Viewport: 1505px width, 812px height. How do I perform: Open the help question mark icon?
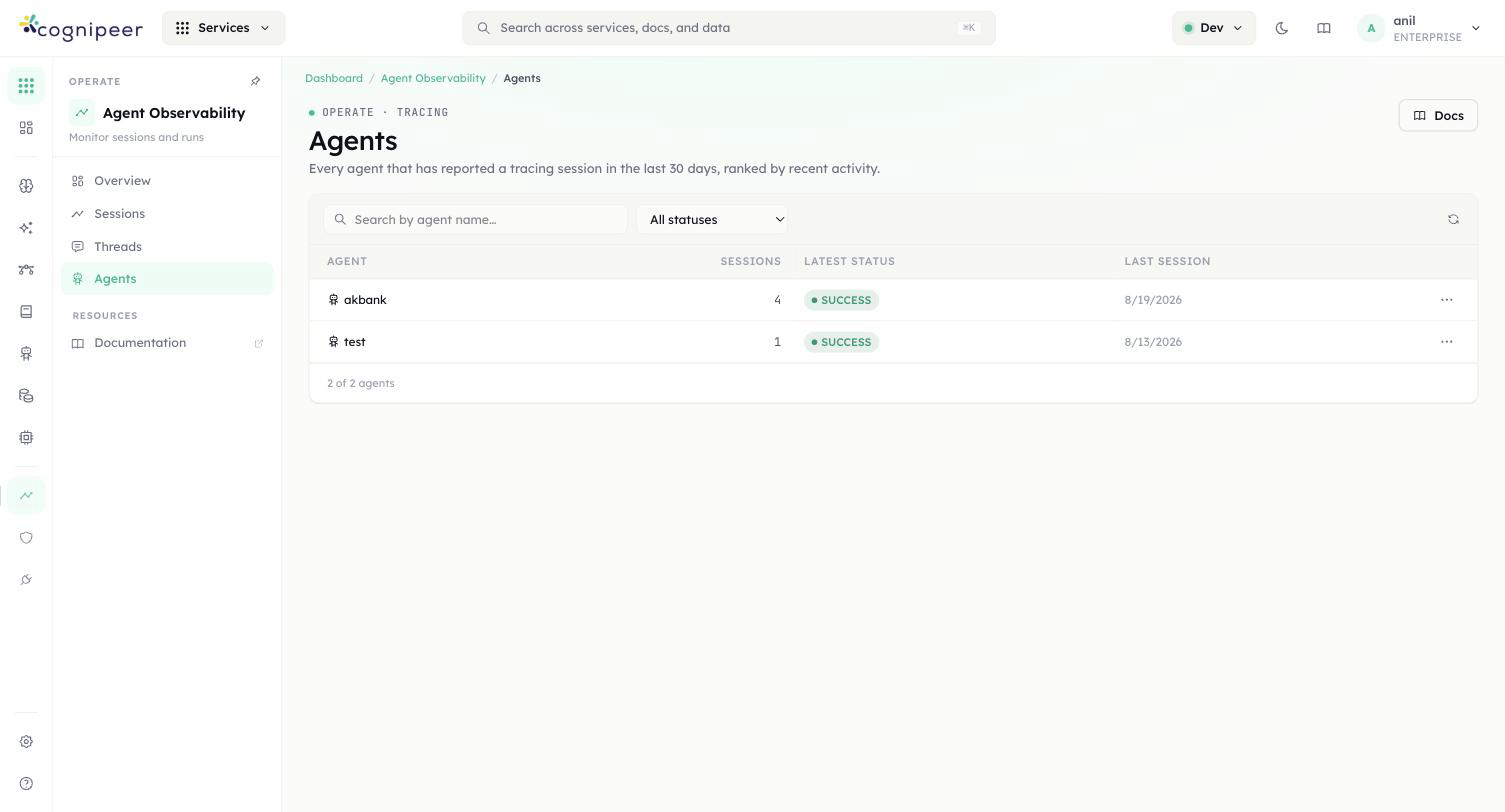pyautogui.click(x=26, y=784)
